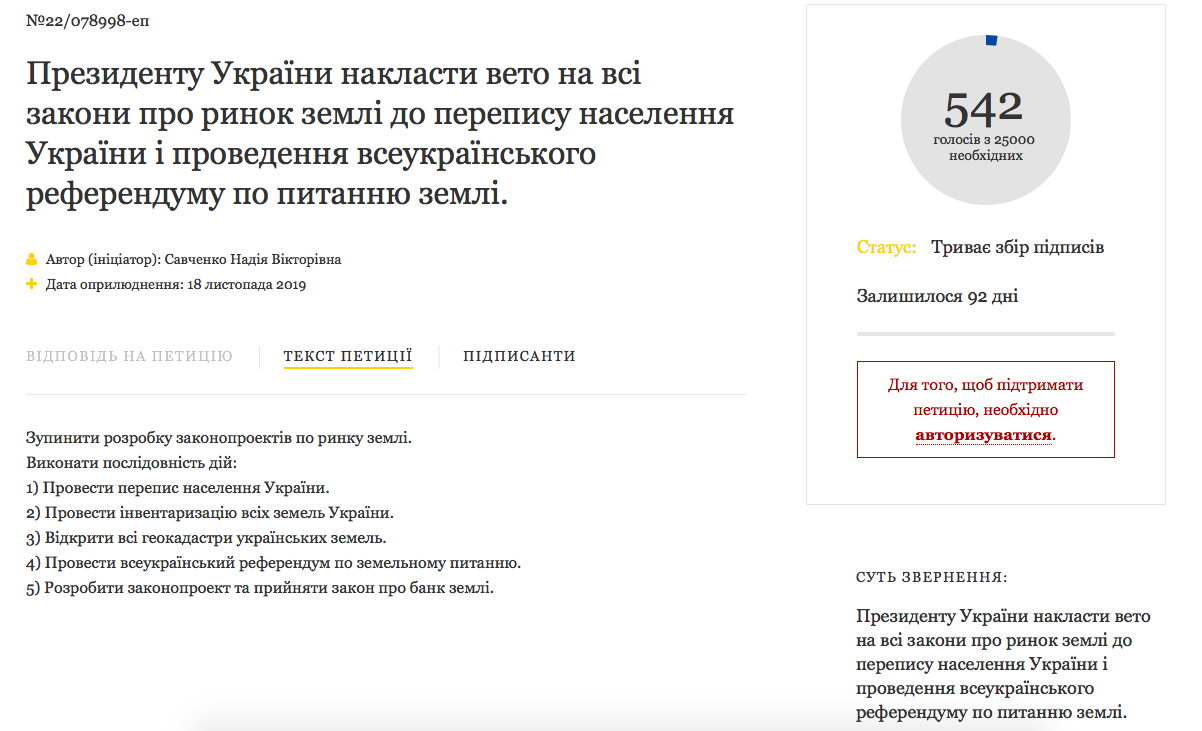The width and height of the screenshot is (1202, 731).
Task: Click the yellow author person icon
Action: [x=32, y=260]
